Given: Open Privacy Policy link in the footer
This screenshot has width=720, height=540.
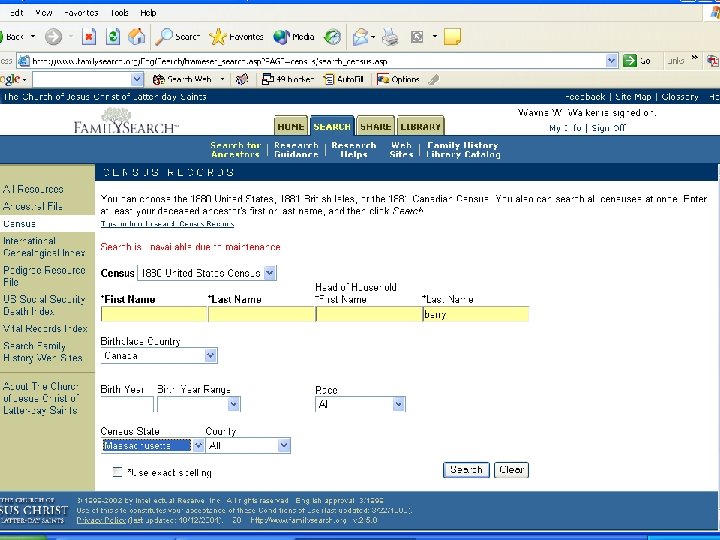Looking at the screenshot, I should (x=101, y=520).
